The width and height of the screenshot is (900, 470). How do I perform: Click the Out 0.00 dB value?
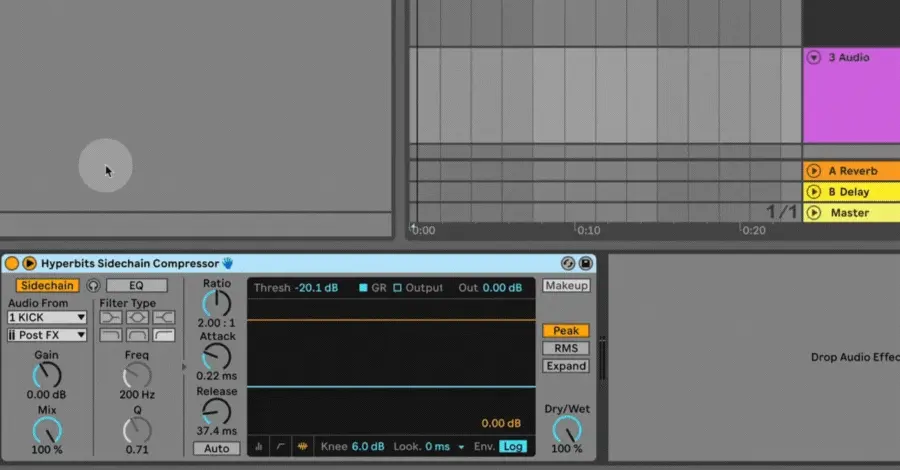(x=502, y=288)
